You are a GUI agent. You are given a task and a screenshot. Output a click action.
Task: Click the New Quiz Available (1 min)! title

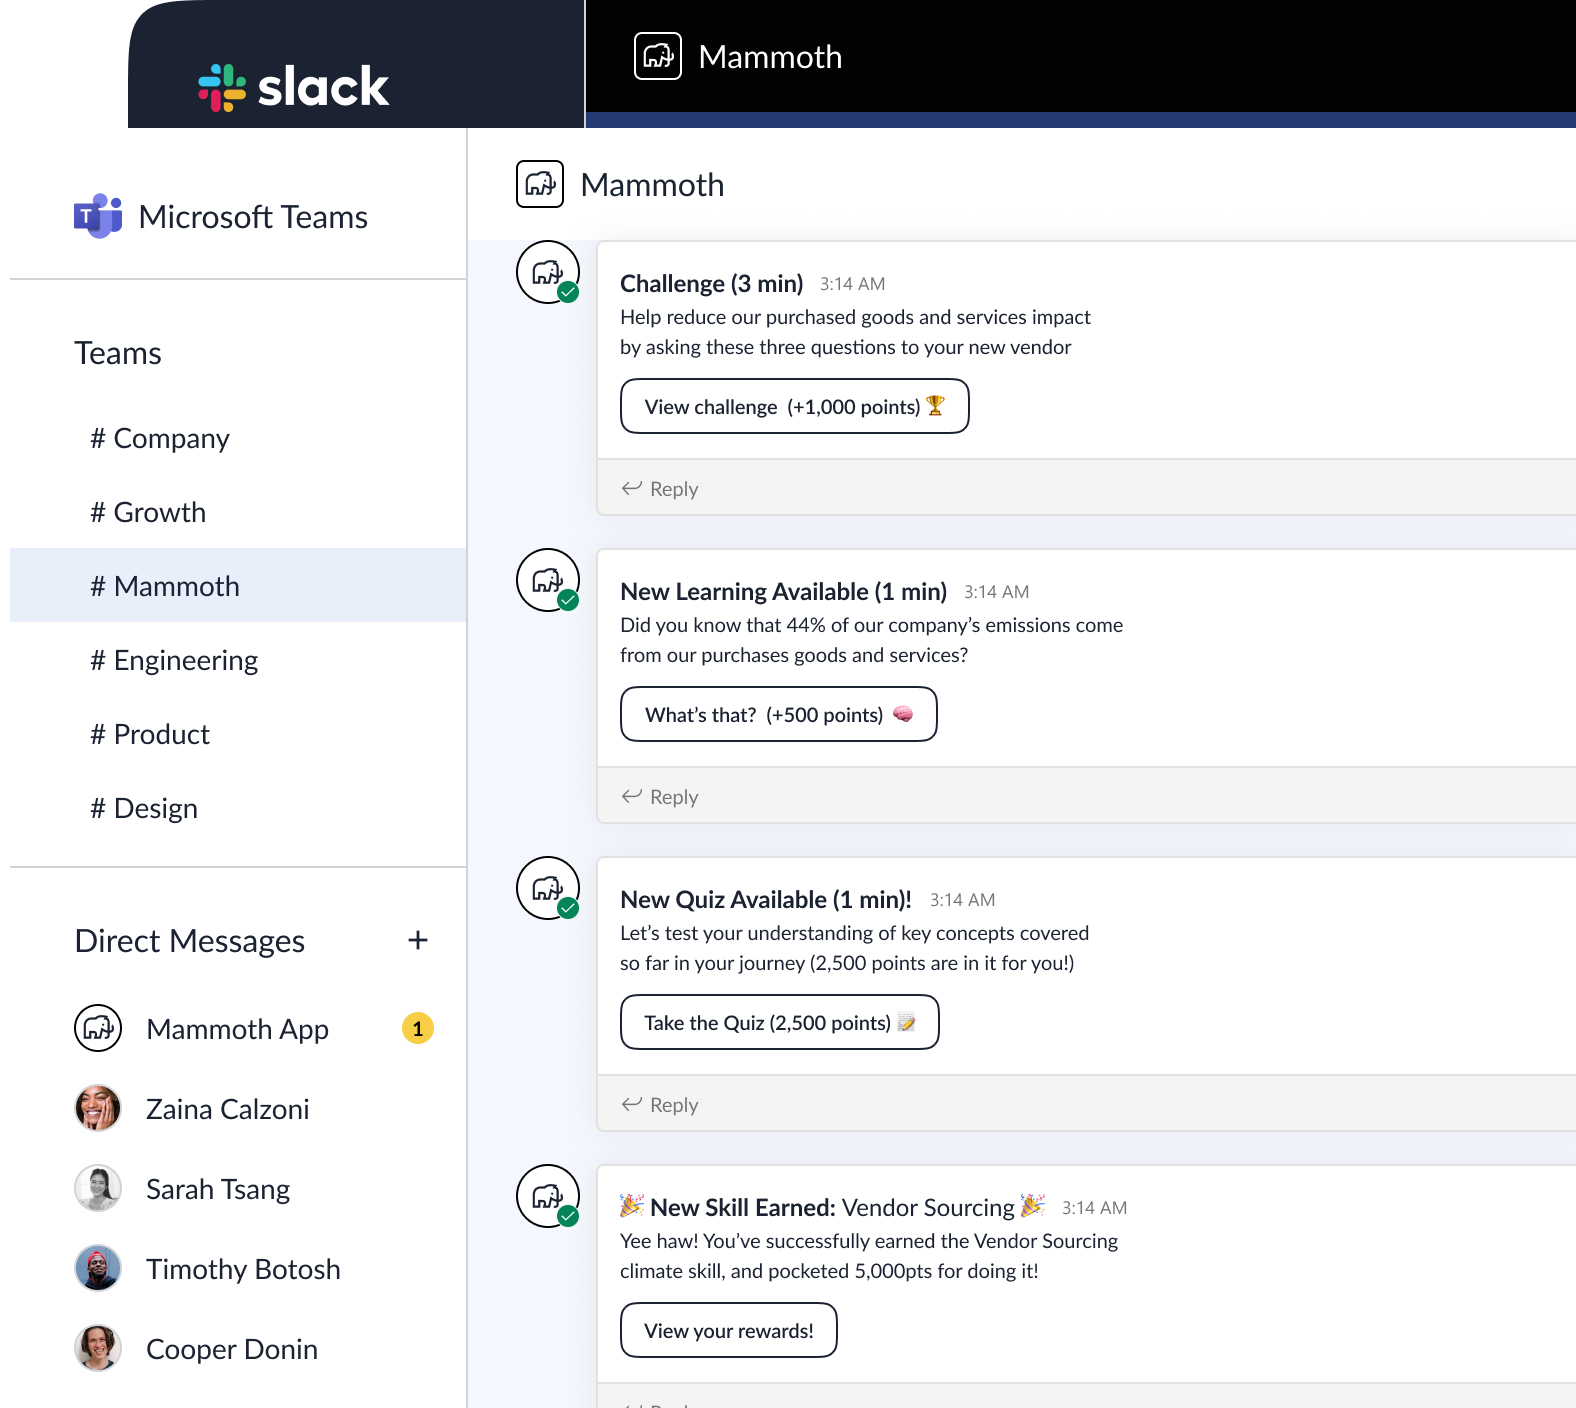pos(766,899)
